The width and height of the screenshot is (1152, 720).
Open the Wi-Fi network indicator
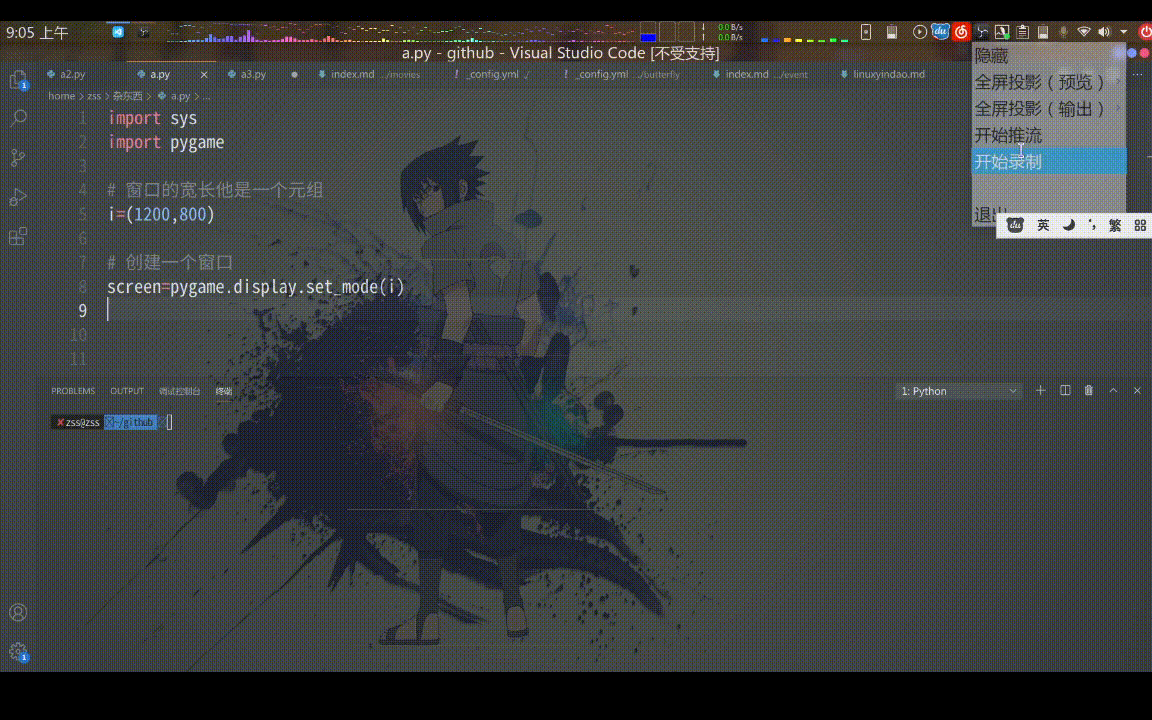click(x=1084, y=32)
